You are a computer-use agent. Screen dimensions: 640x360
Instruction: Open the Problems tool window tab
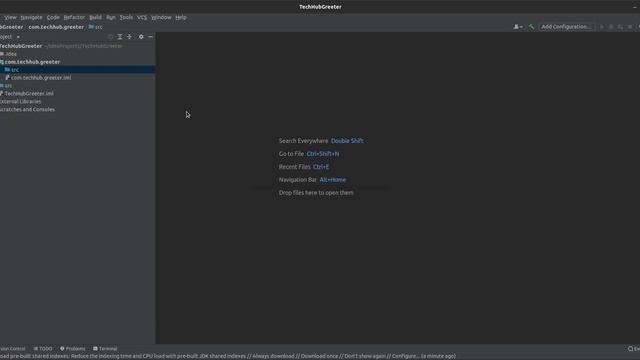tap(73, 349)
